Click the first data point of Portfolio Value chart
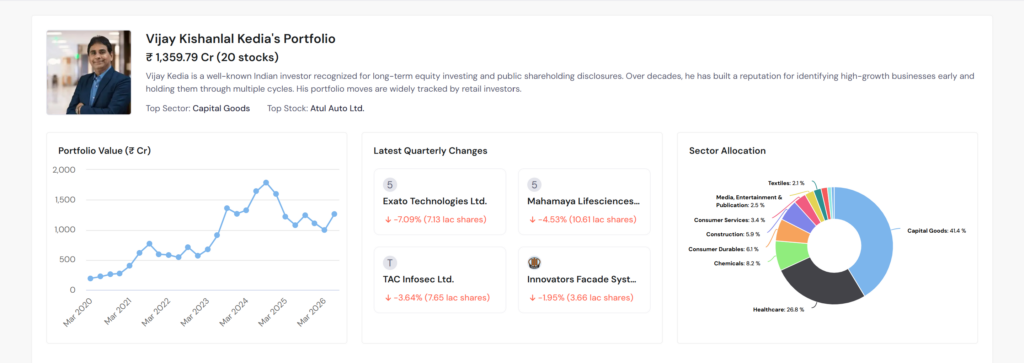 tap(90, 278)
